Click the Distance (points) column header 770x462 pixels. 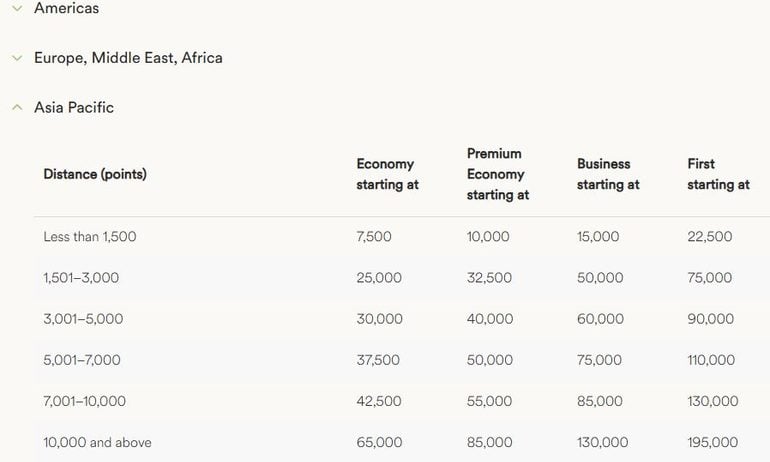tap(95, 174)
